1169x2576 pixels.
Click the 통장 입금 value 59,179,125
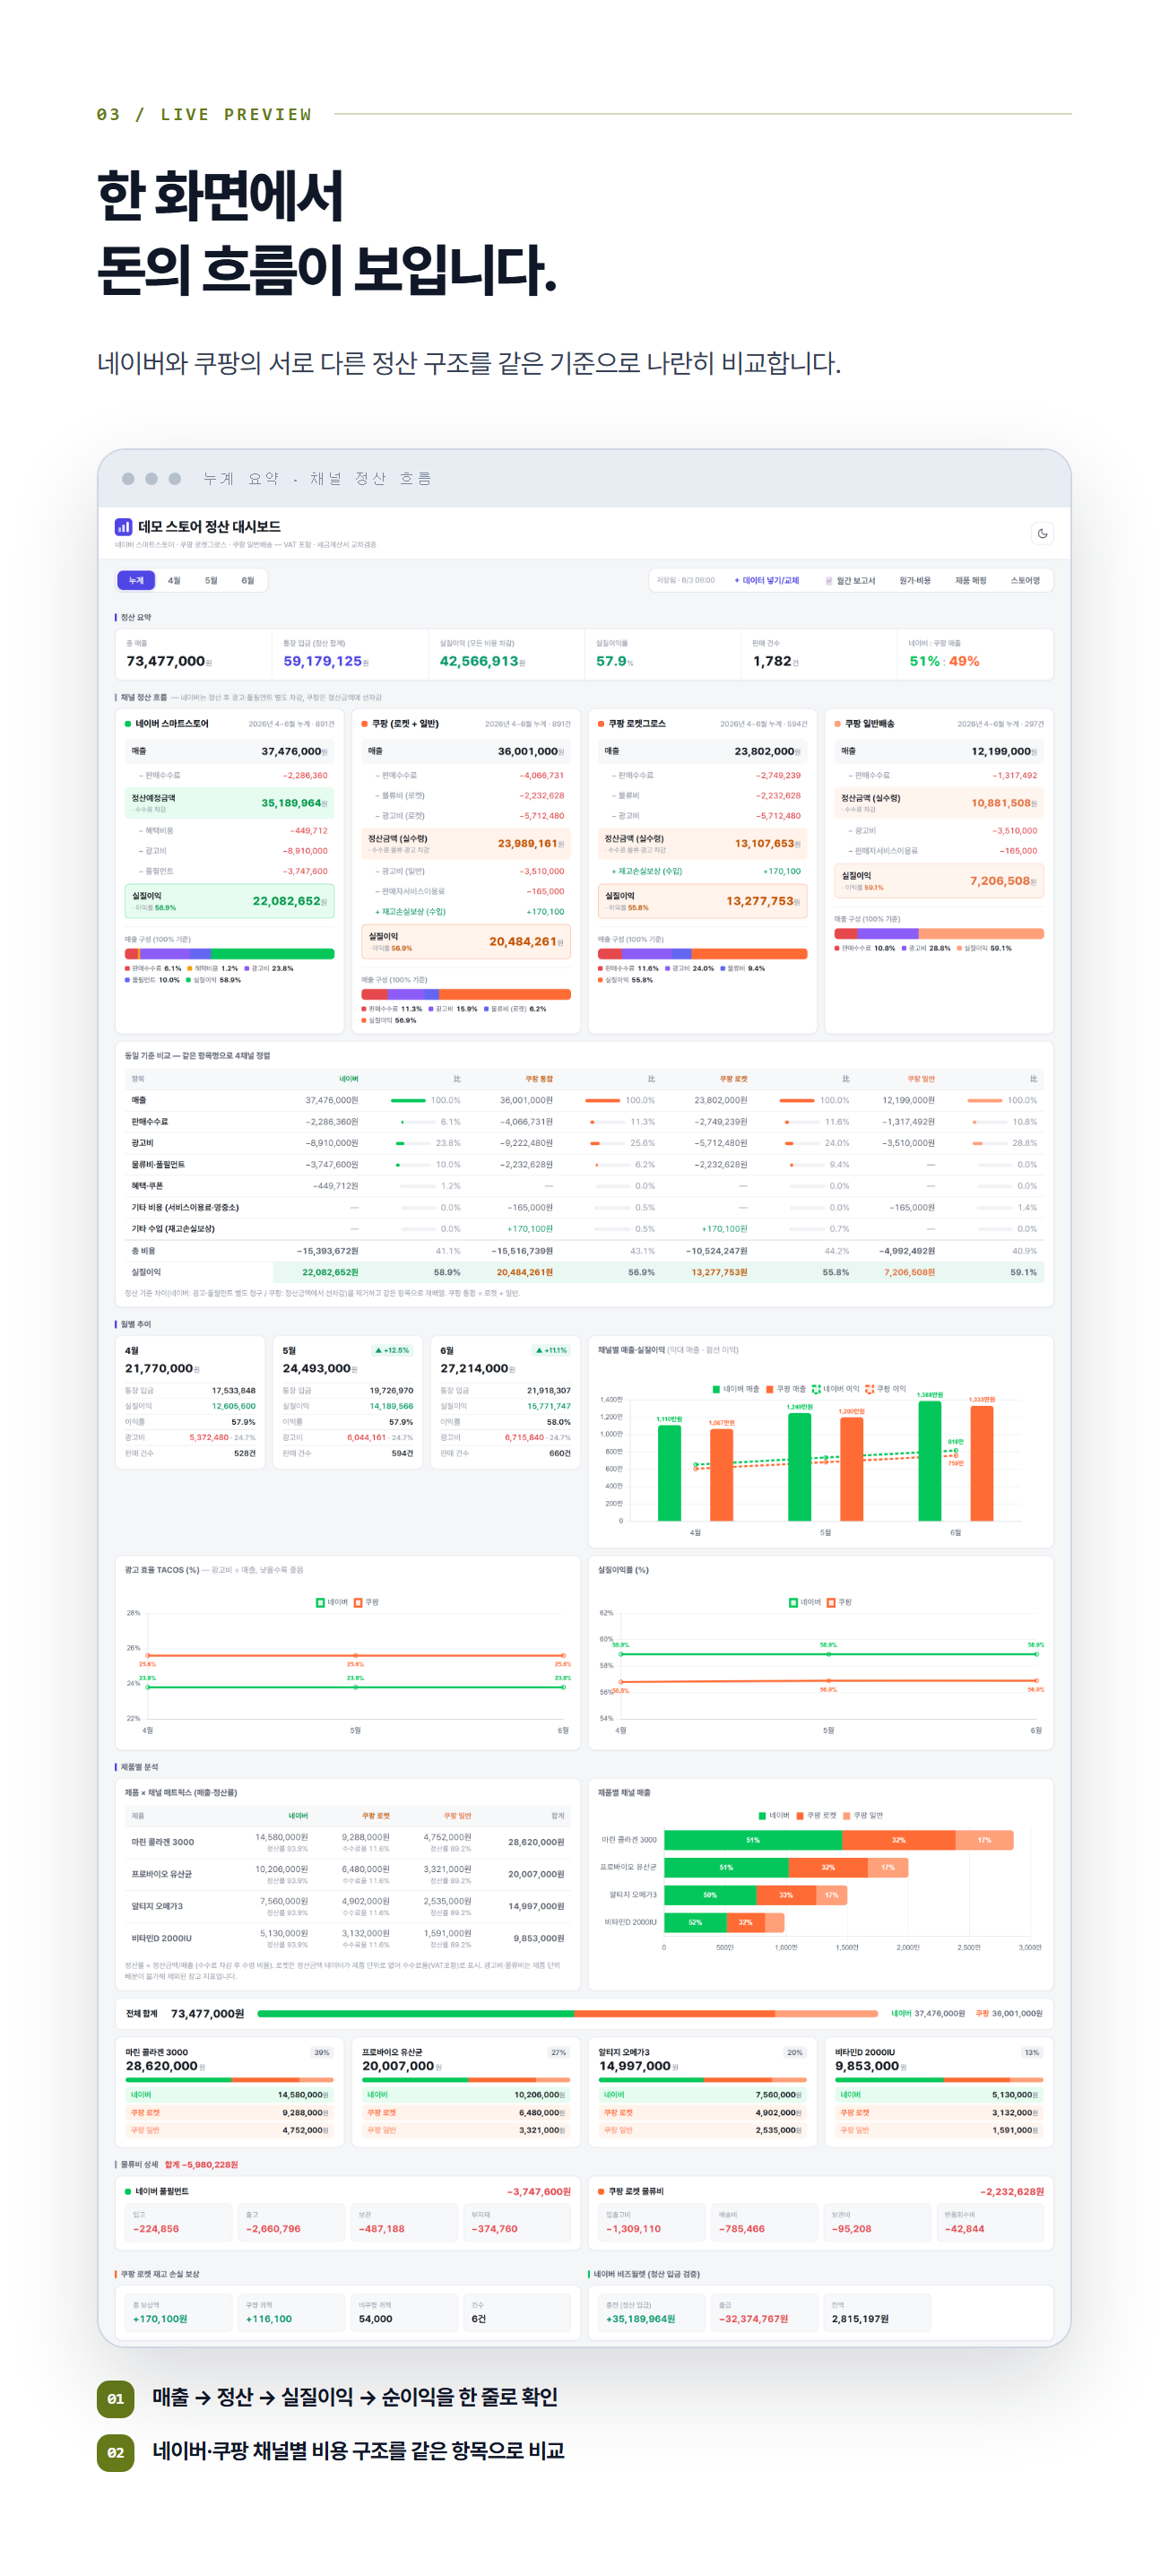pyautogui.click(x=322, y=661)
